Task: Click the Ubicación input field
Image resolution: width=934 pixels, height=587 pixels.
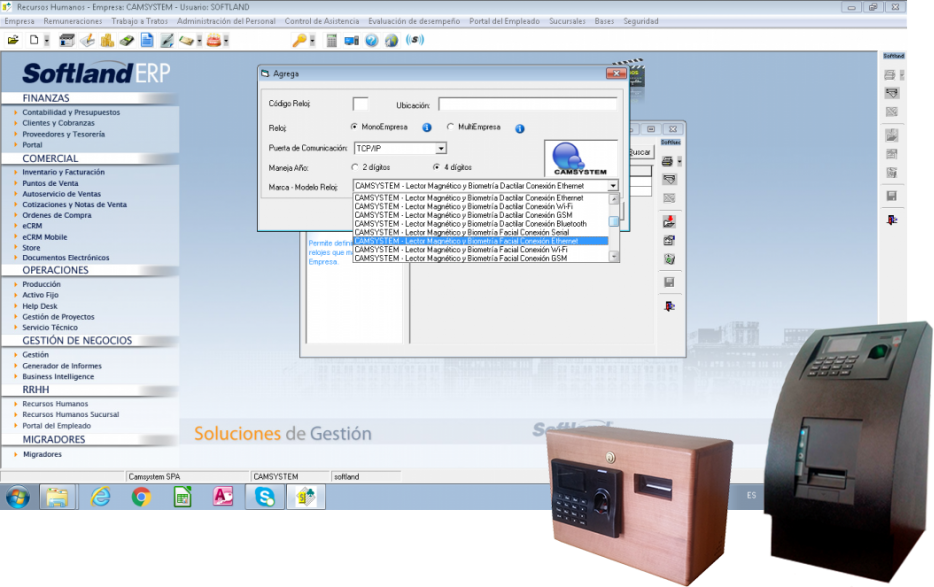Action: pyautogui.click(x=528, y=104)
